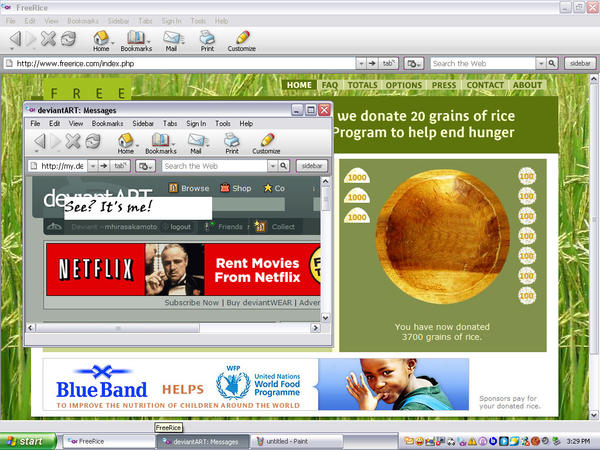This screenshot has width=600, height=450.
Task: Open File menu in deviantART window
Action: coord(35,124)
